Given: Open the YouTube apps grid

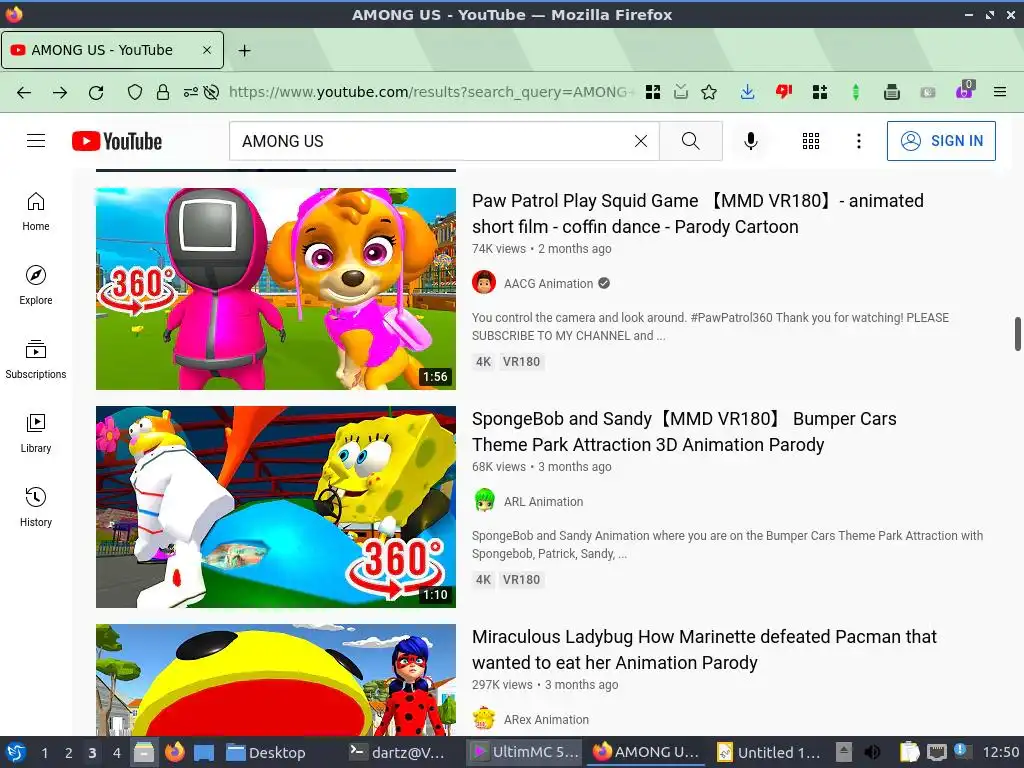Looking at the screenshot, I should pos(810,141).
